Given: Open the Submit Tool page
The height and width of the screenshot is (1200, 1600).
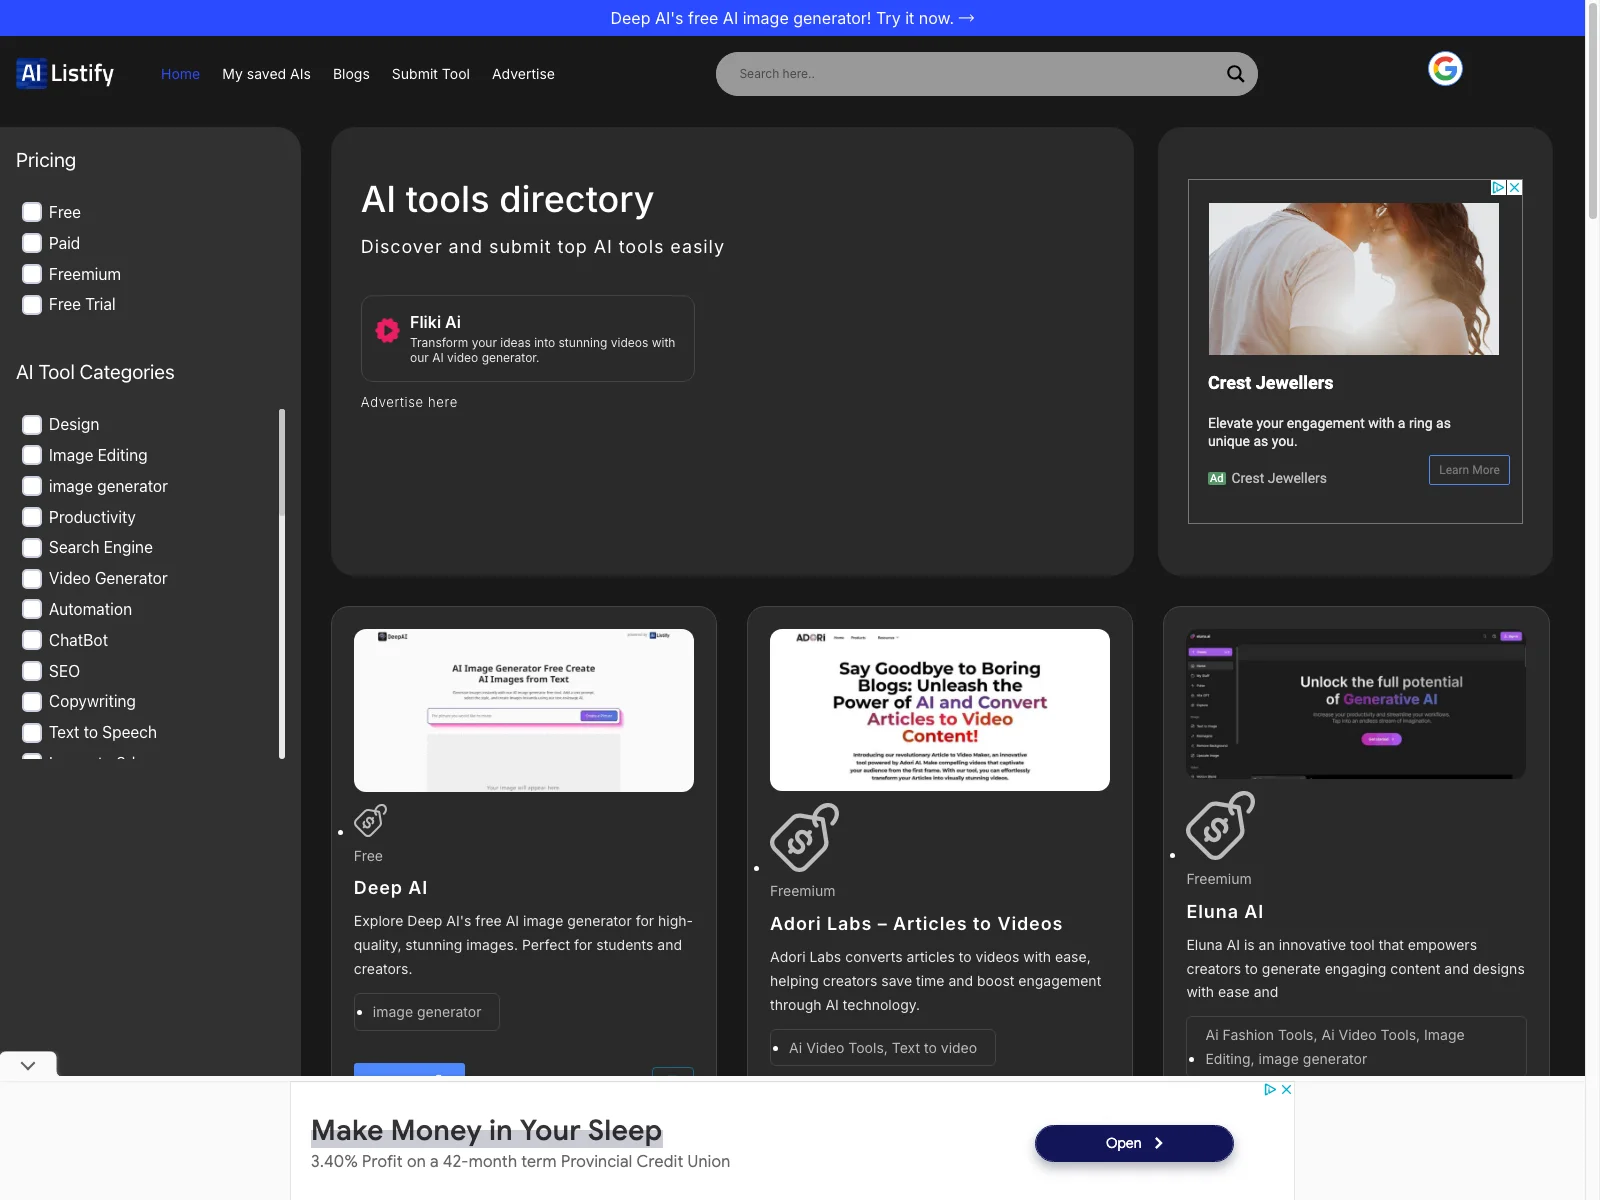Looking at the screenshot, I should 430,74.
